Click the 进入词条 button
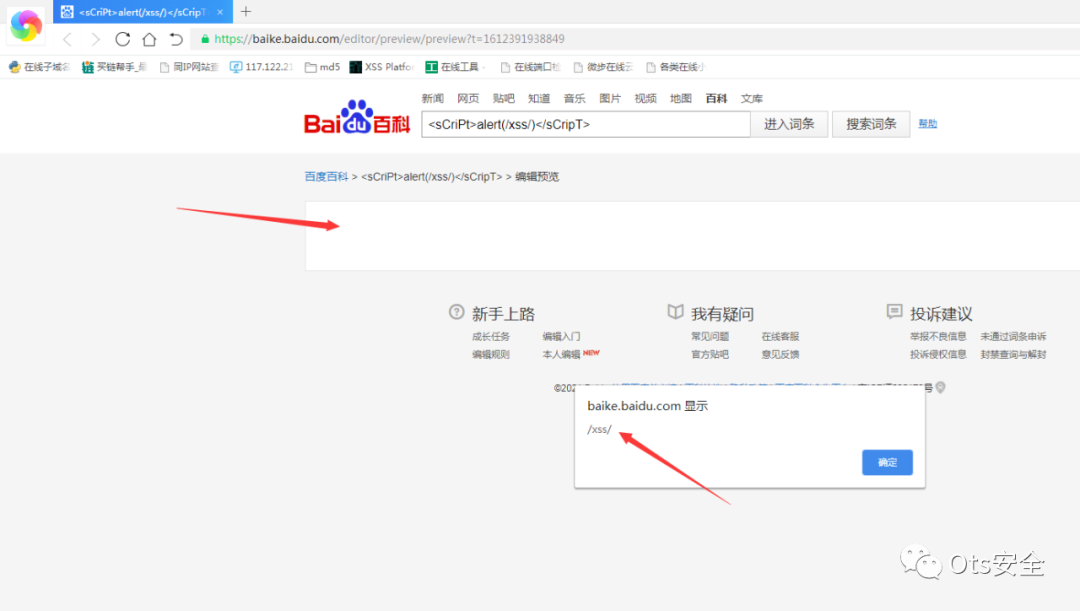 [789, 124]
